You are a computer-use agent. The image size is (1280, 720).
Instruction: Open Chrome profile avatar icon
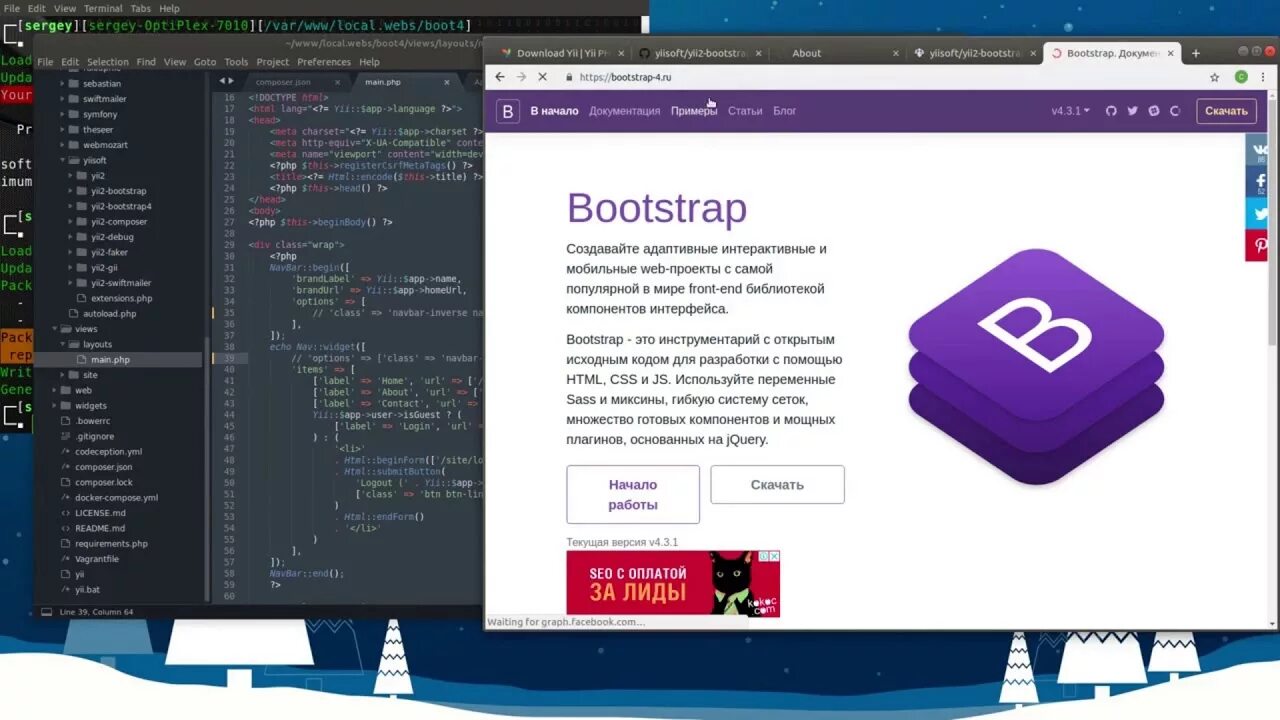(x=1241, y=77)
